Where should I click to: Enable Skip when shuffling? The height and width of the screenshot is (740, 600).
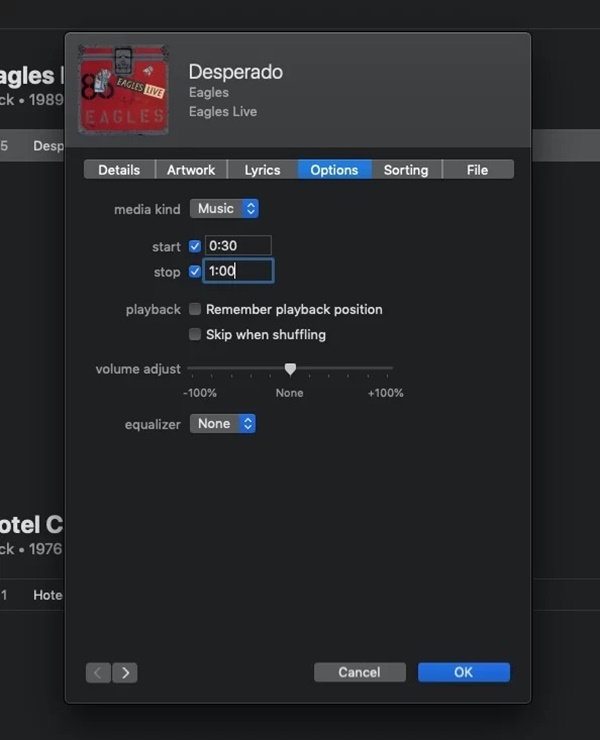pos(195,334)
